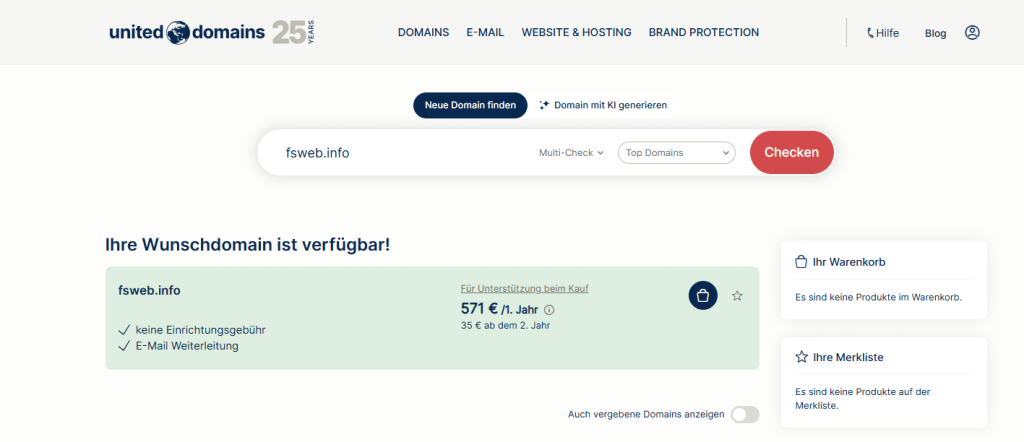The width and height of the screenshot is (1024, 442).
Task: Select the Neue Domain finden tab
Action: tap(470, 105)
